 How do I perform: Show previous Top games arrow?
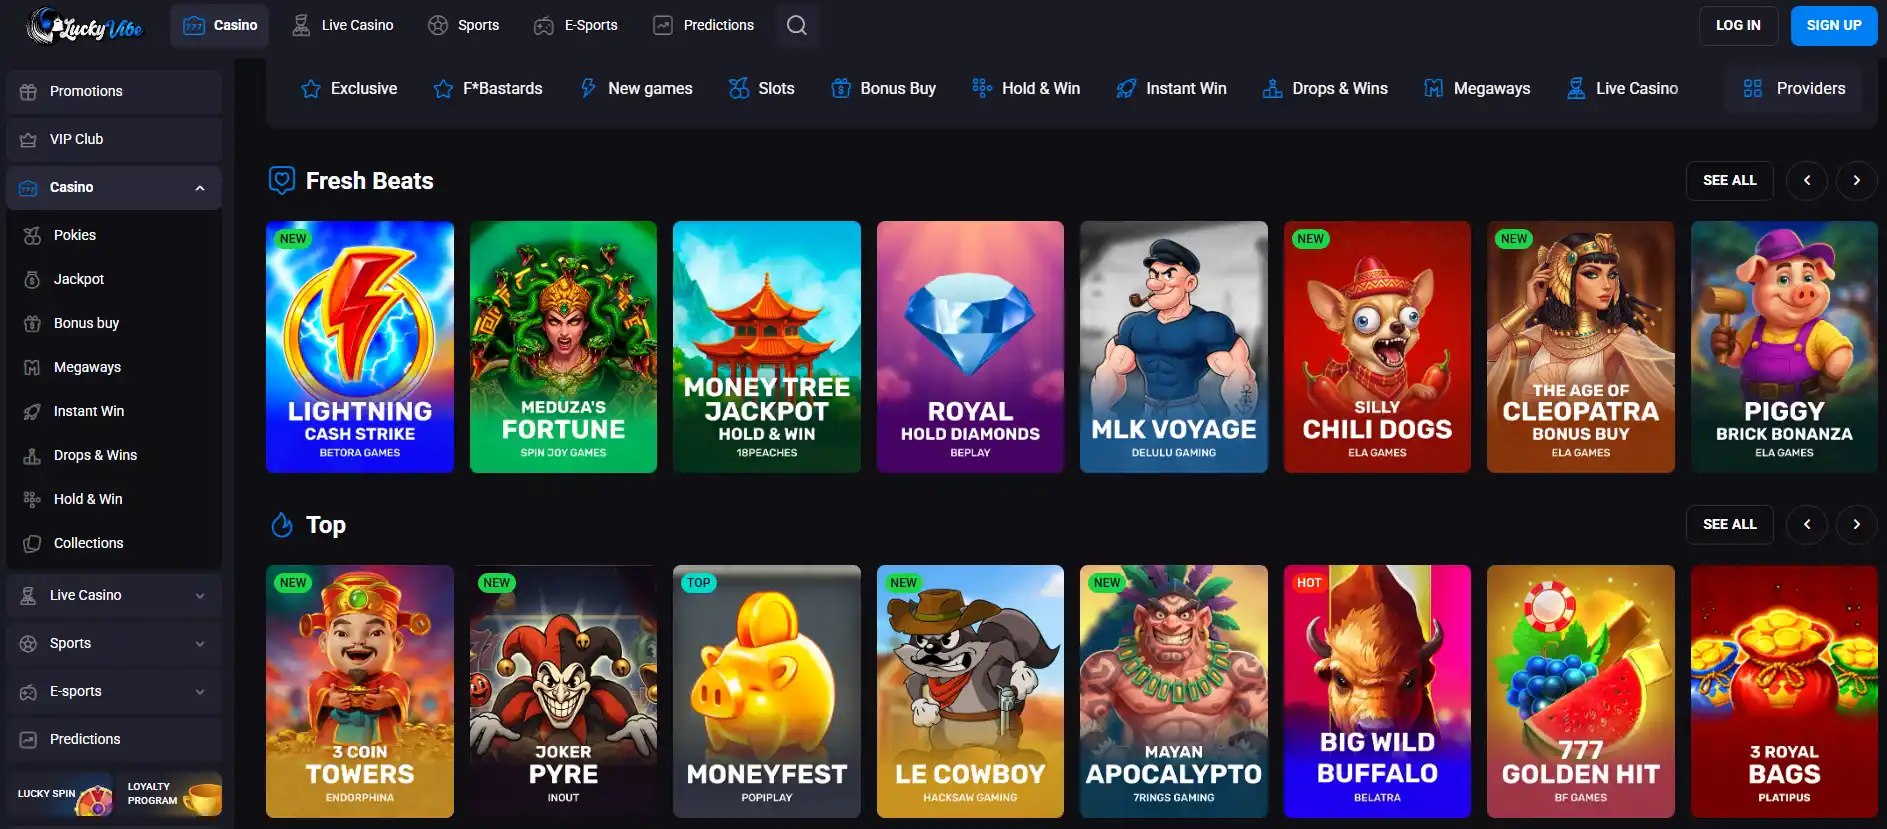click(x=1807, y=524)
